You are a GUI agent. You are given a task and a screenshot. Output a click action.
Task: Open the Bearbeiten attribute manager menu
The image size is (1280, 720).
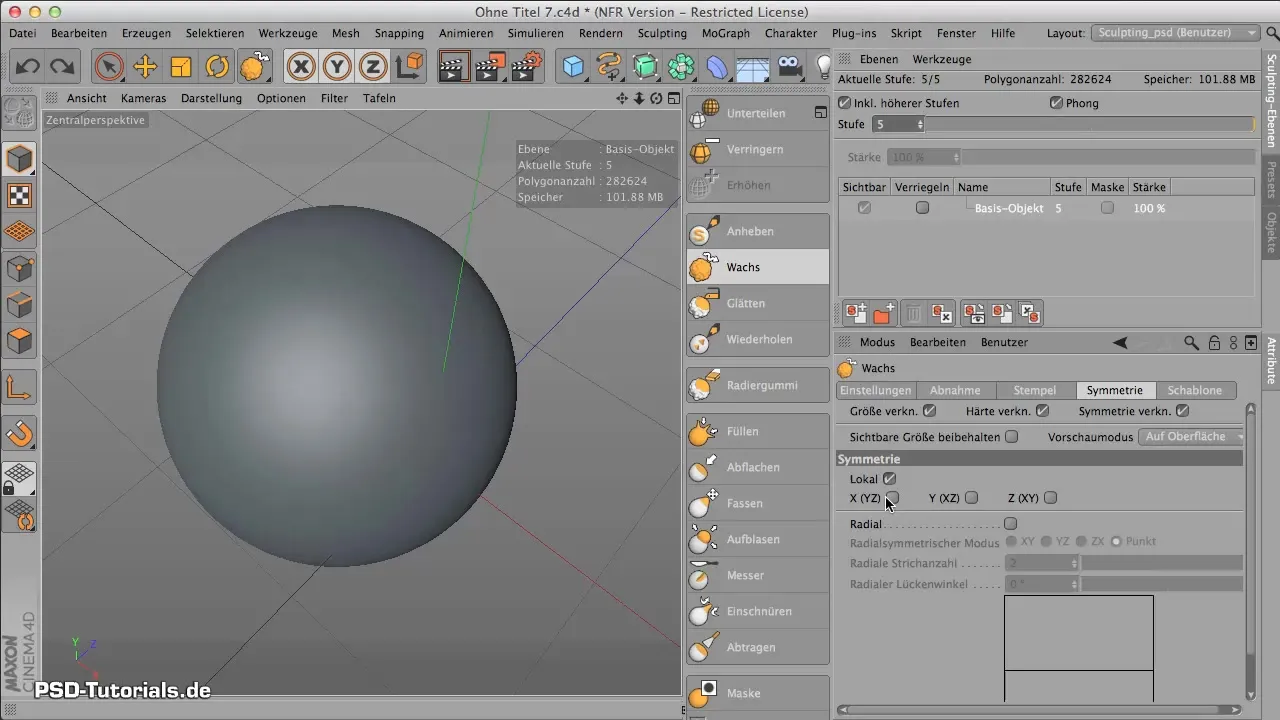click(937, 342)
